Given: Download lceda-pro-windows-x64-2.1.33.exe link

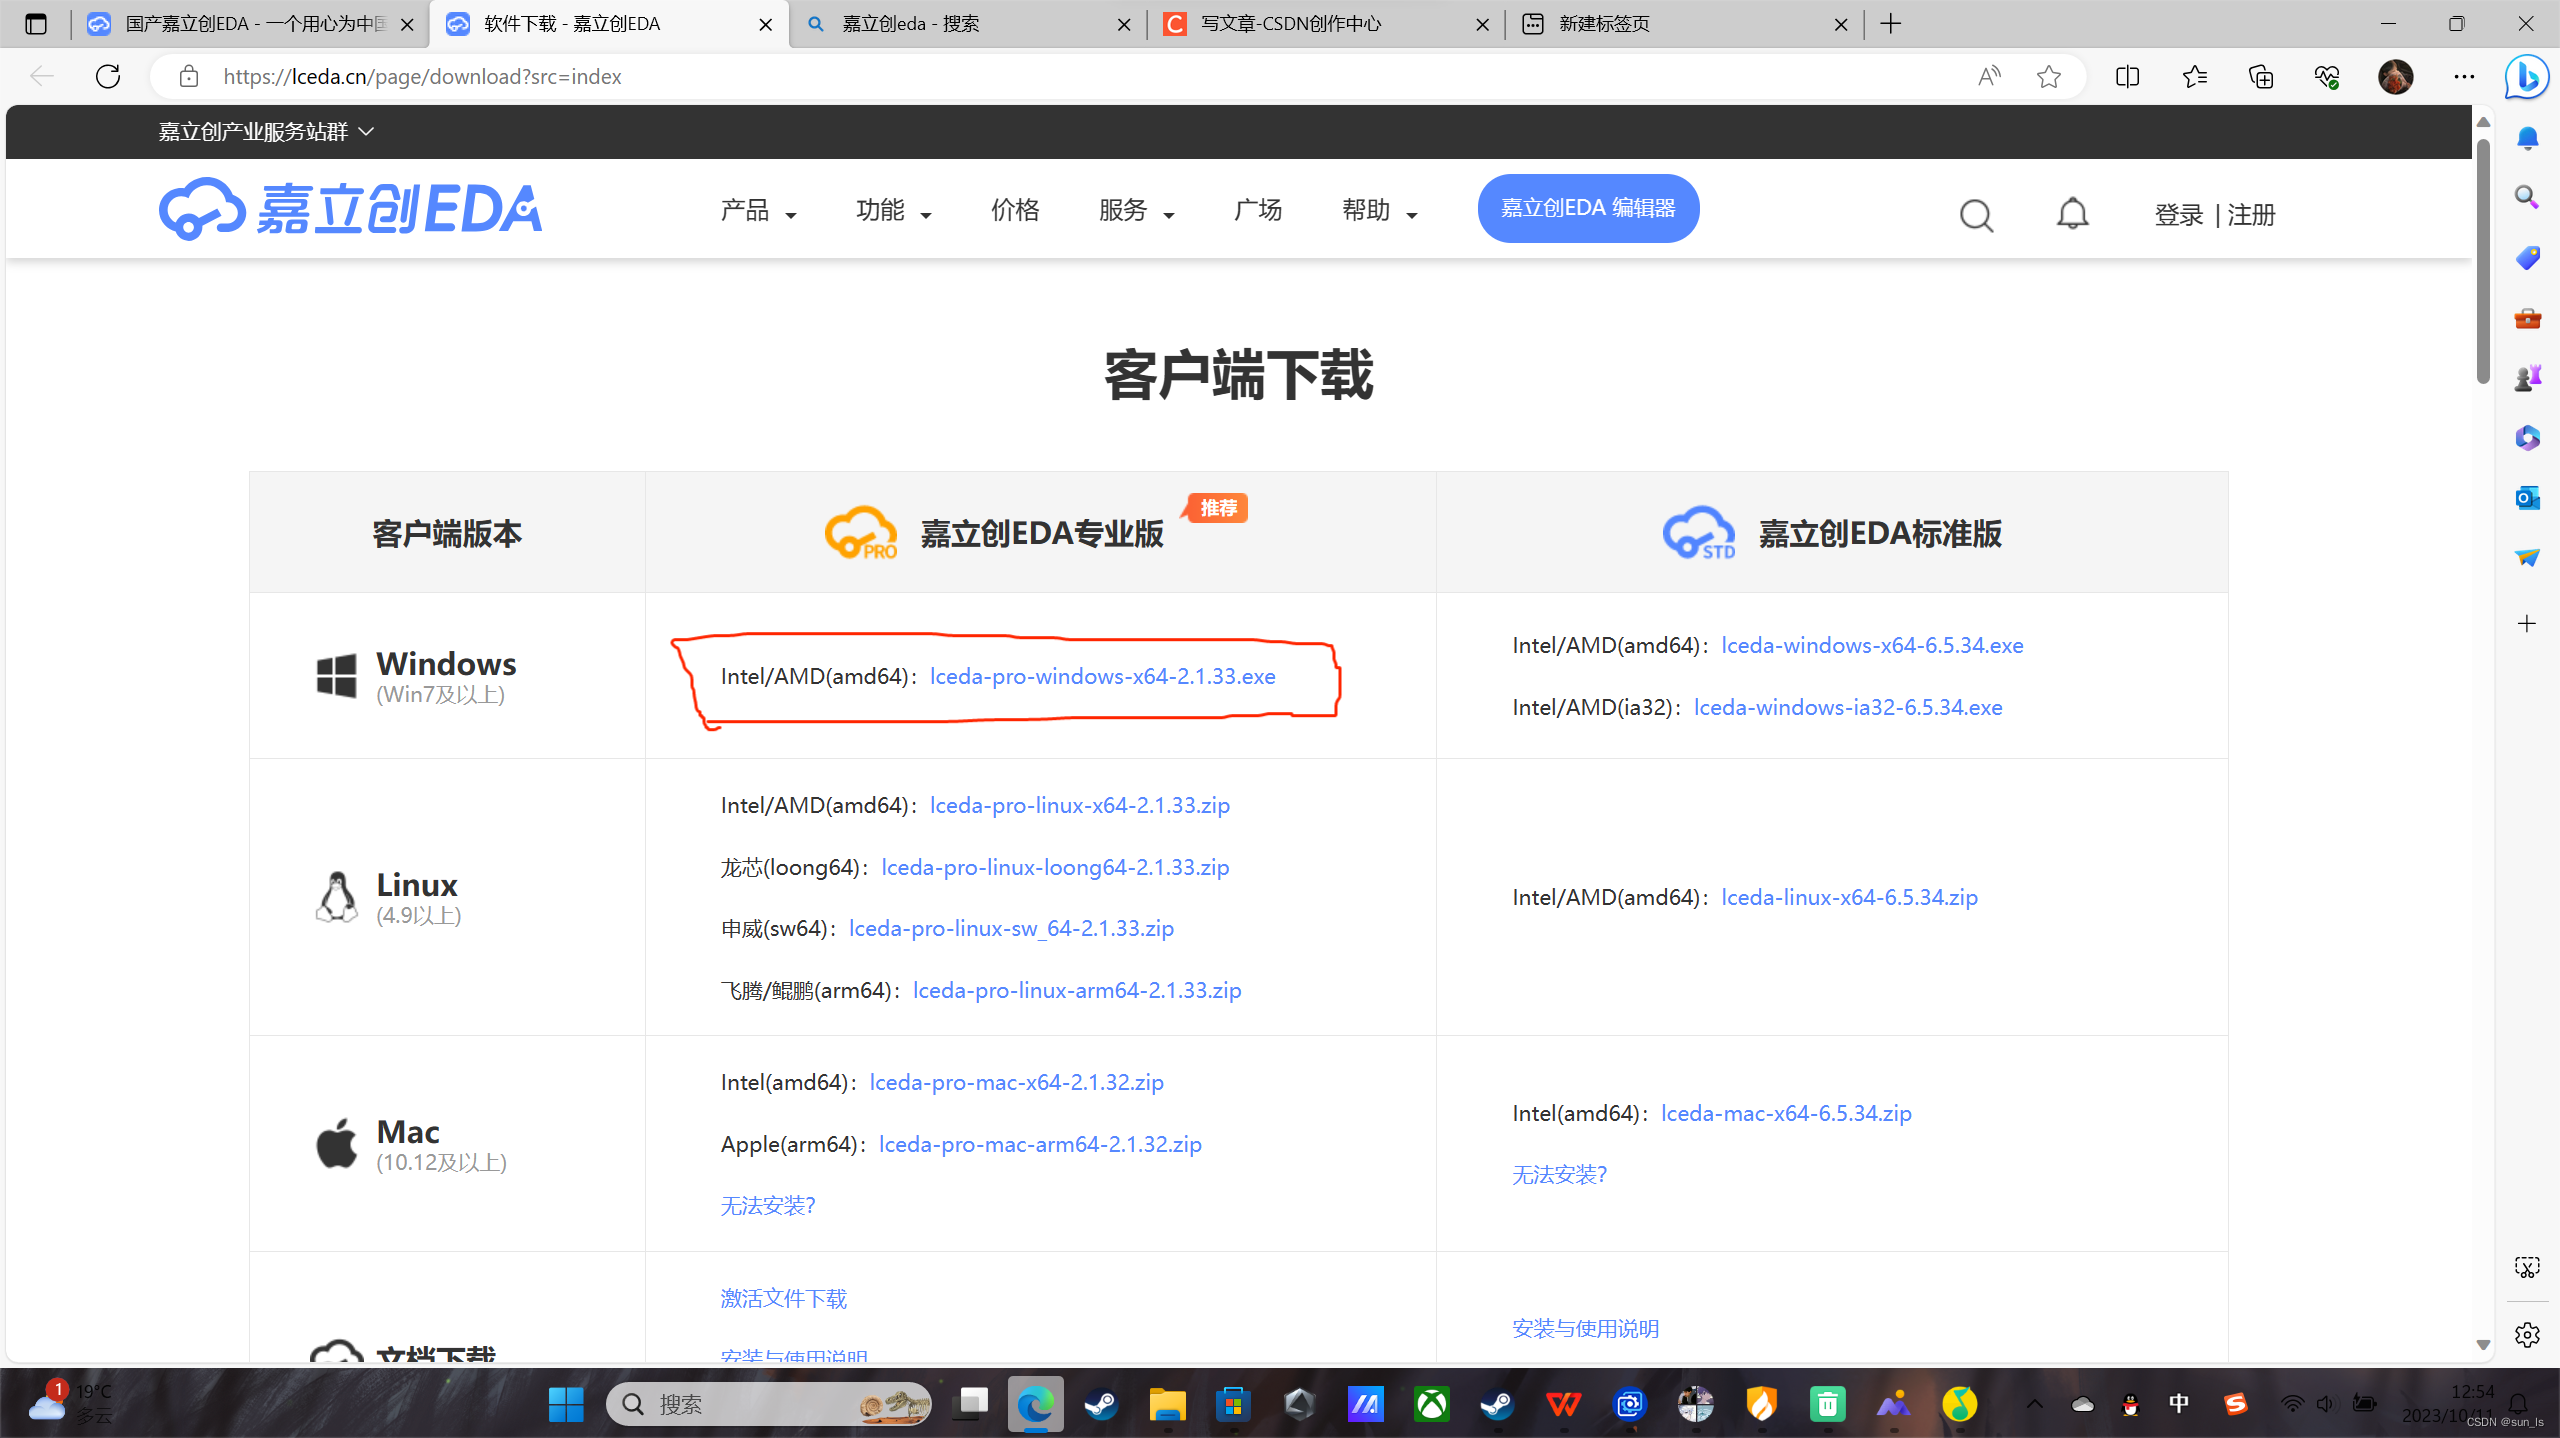Looking at the screenshot, I should [1102, 676].
